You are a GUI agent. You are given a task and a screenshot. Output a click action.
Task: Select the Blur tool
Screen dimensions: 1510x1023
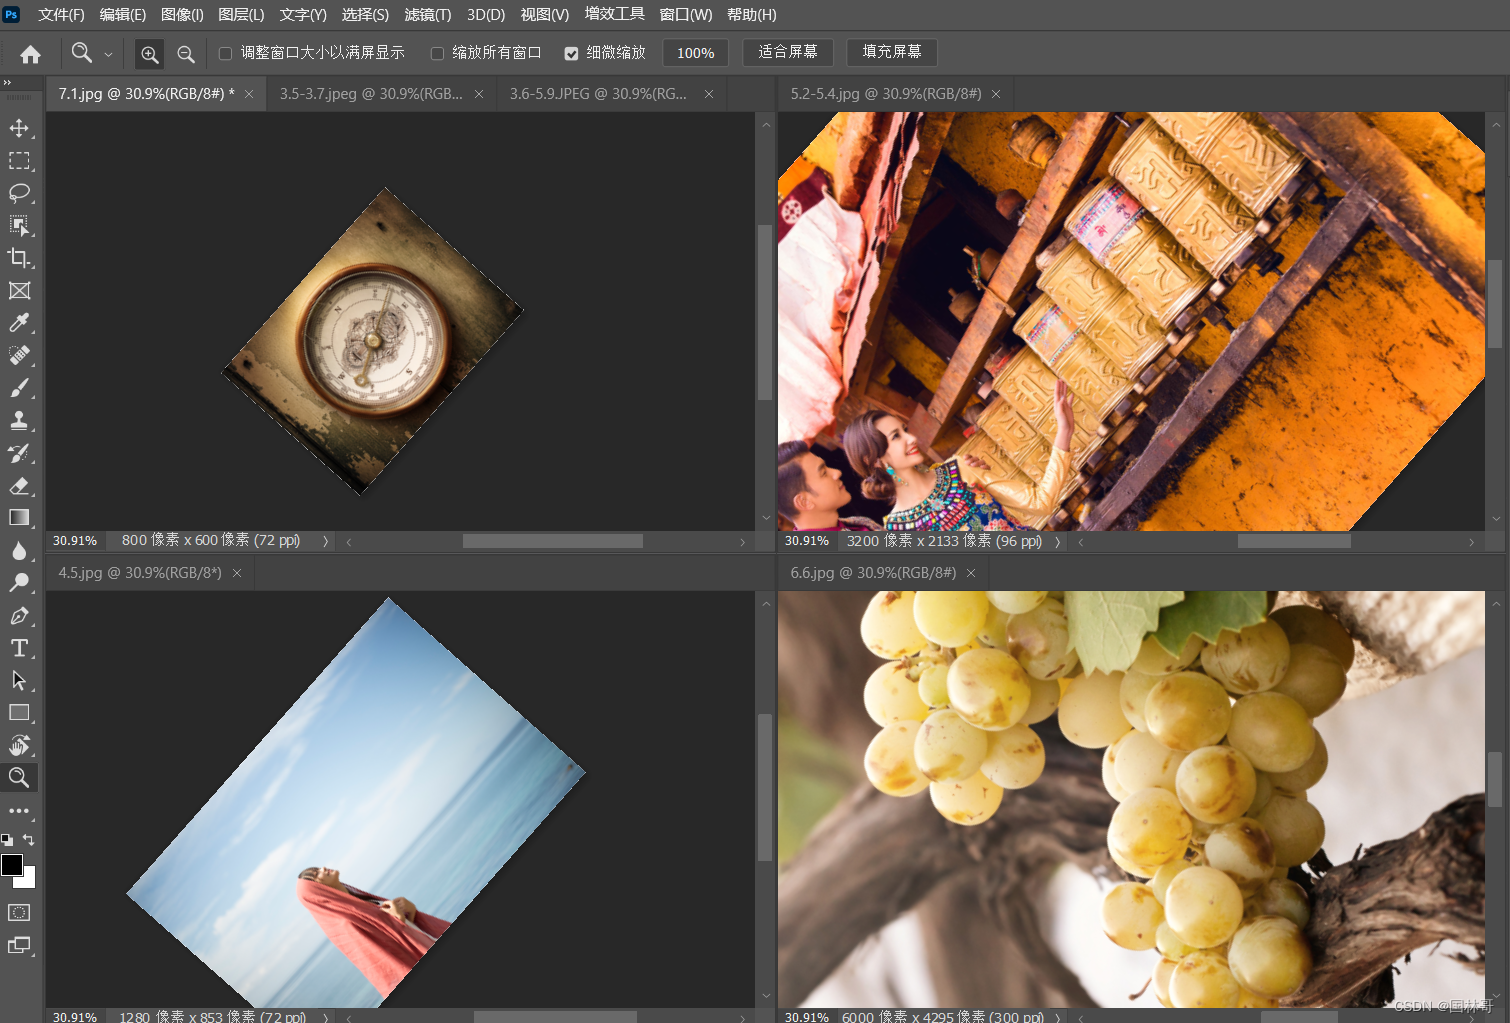point(19,550)
